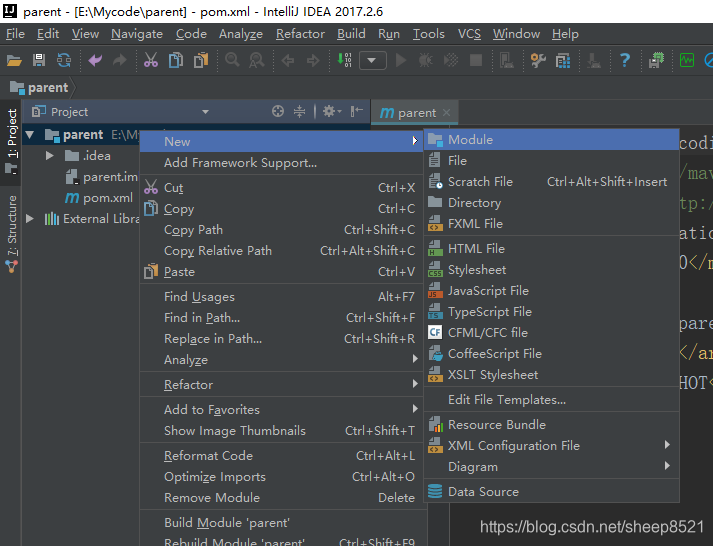Select Remove Module in context menu
713x546 pixels.
pos(281,497)
